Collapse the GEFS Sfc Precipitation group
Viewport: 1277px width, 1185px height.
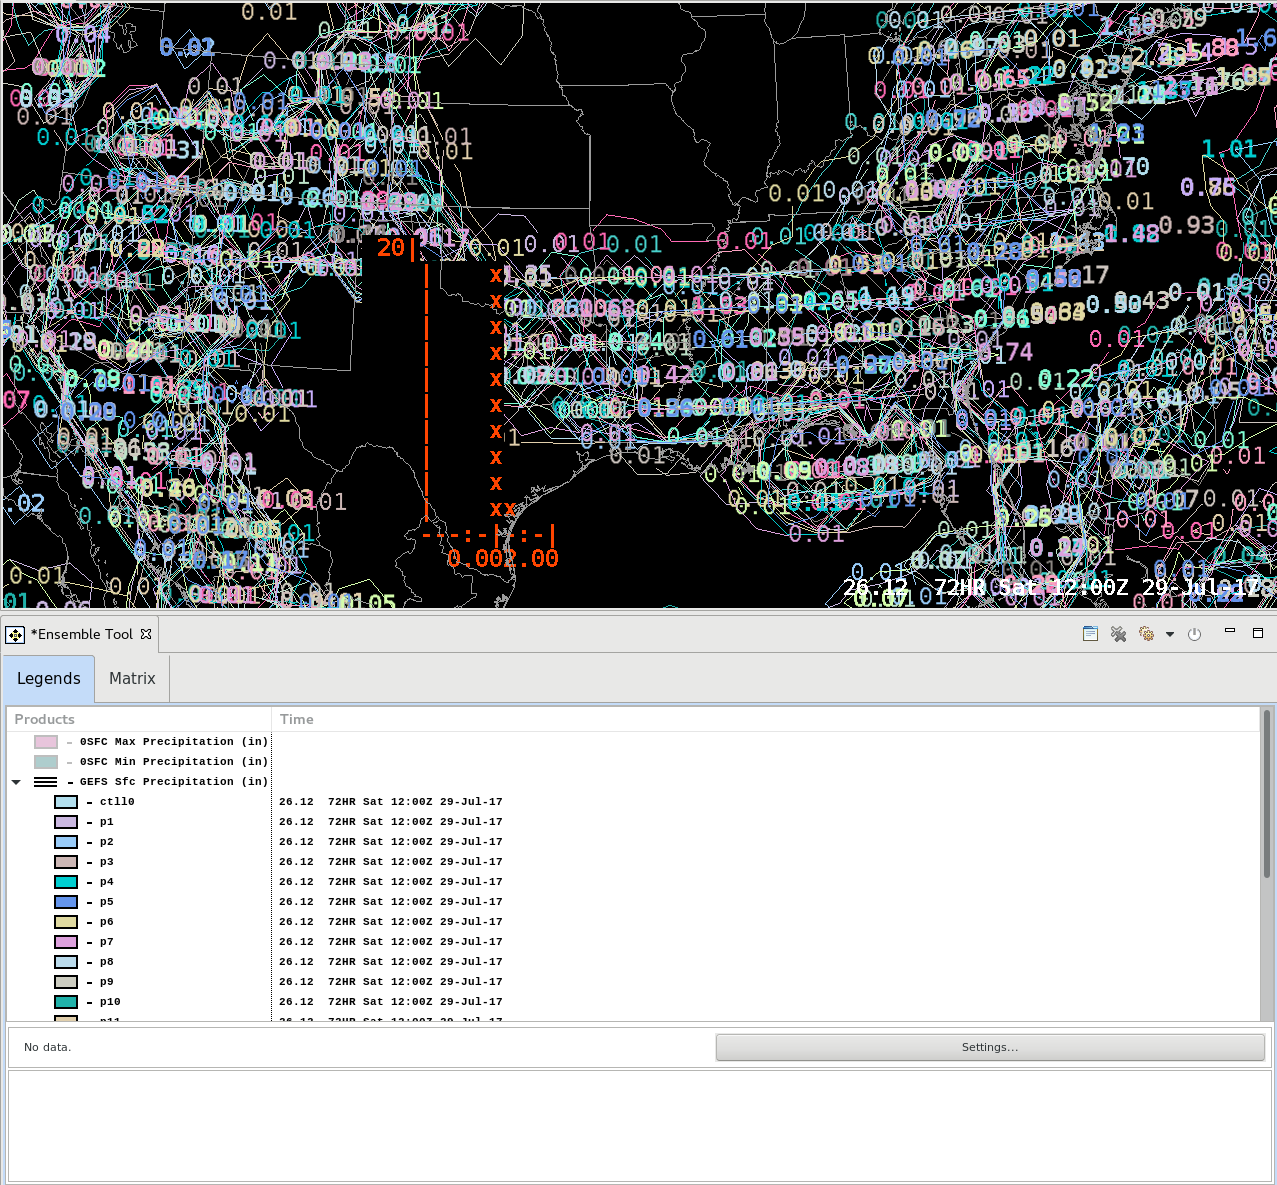tap(16, 782)
